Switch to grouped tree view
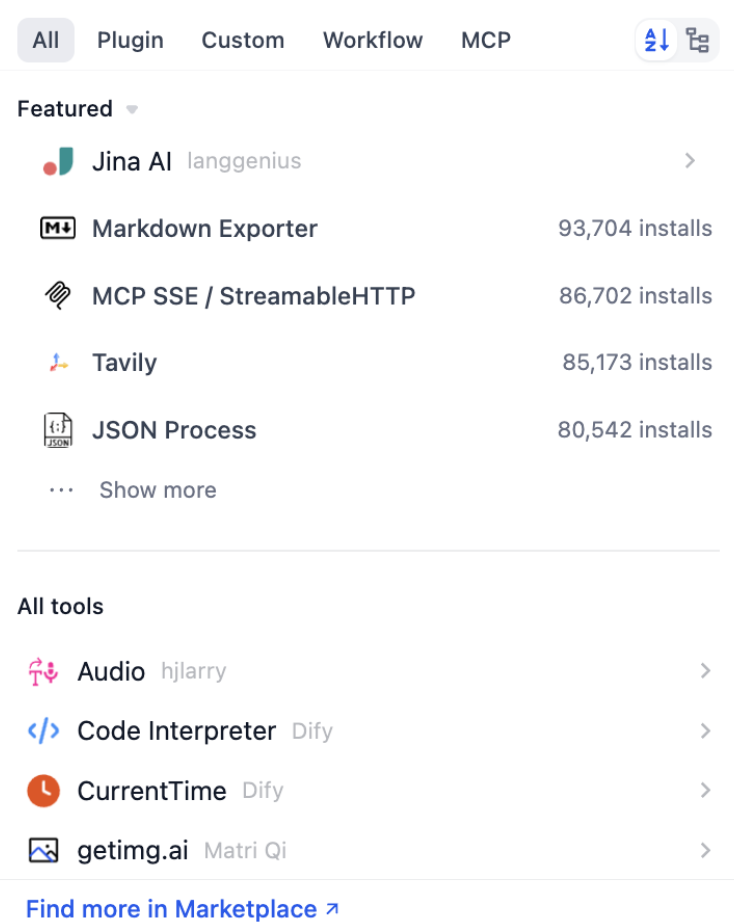Screen dimensions: 734x922 (697, 41)
